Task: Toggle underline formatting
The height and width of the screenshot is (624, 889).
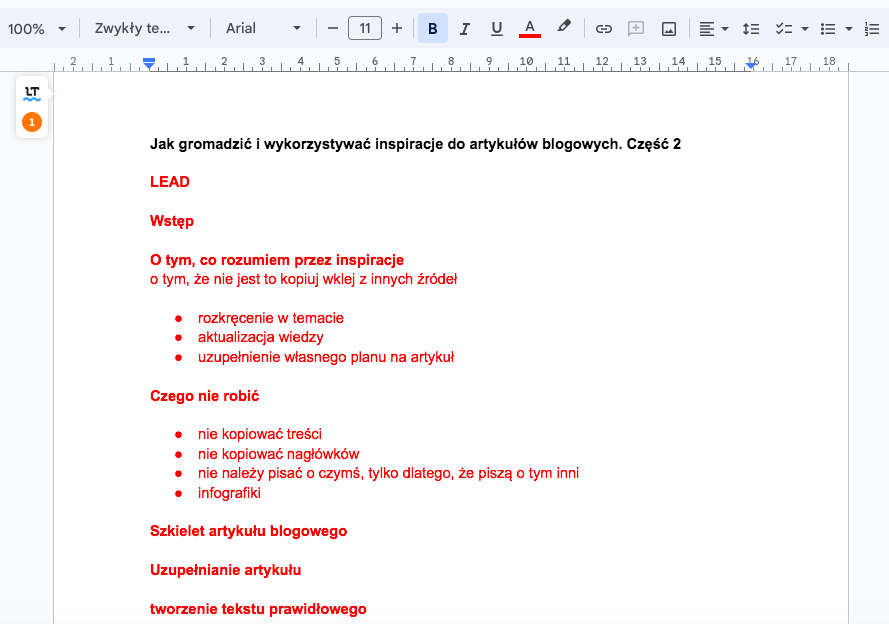Action: 497,28
